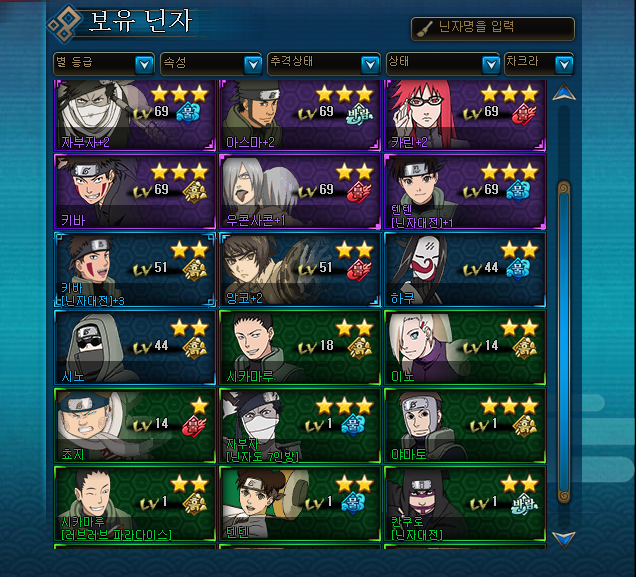Select the 앙코+2 ninja card

point(300,269)
